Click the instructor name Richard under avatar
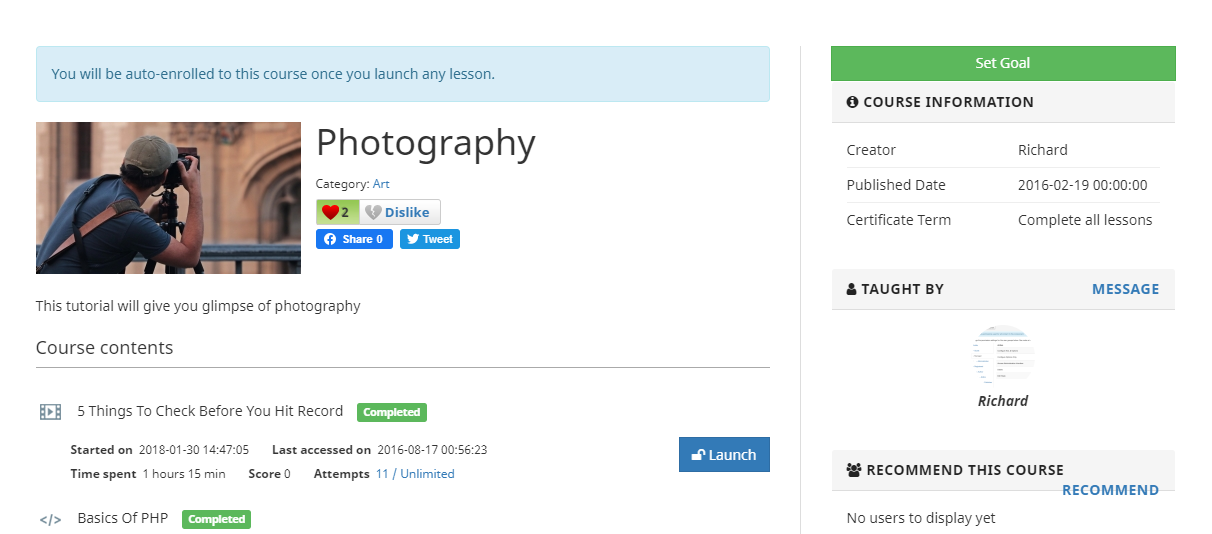This screenshot has height=534, width=1212. tap(1003, 401)
